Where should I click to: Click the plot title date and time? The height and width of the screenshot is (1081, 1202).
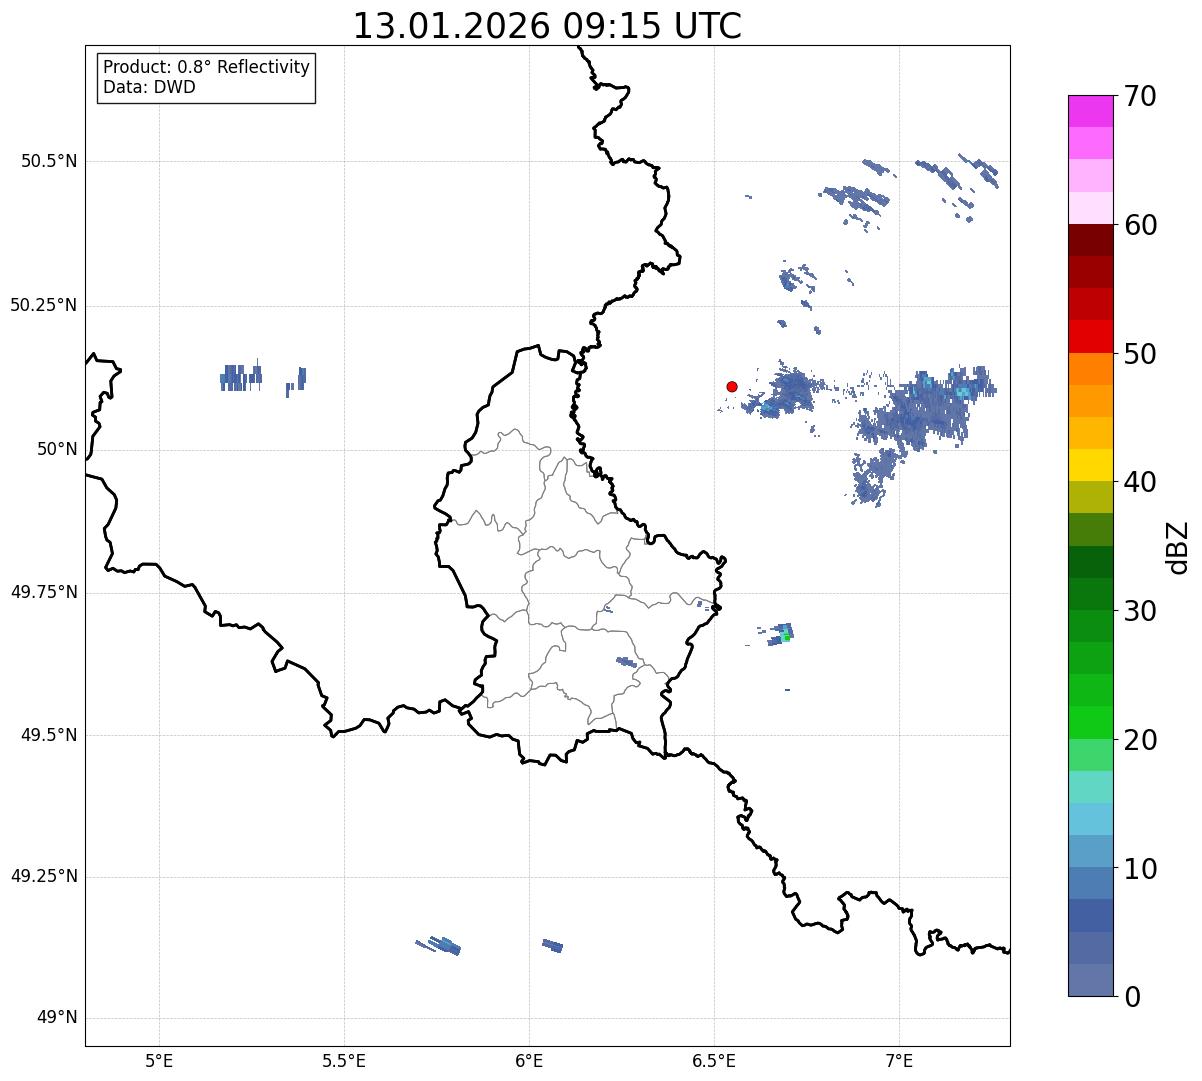pyautogui.click(x=547, y=26)
